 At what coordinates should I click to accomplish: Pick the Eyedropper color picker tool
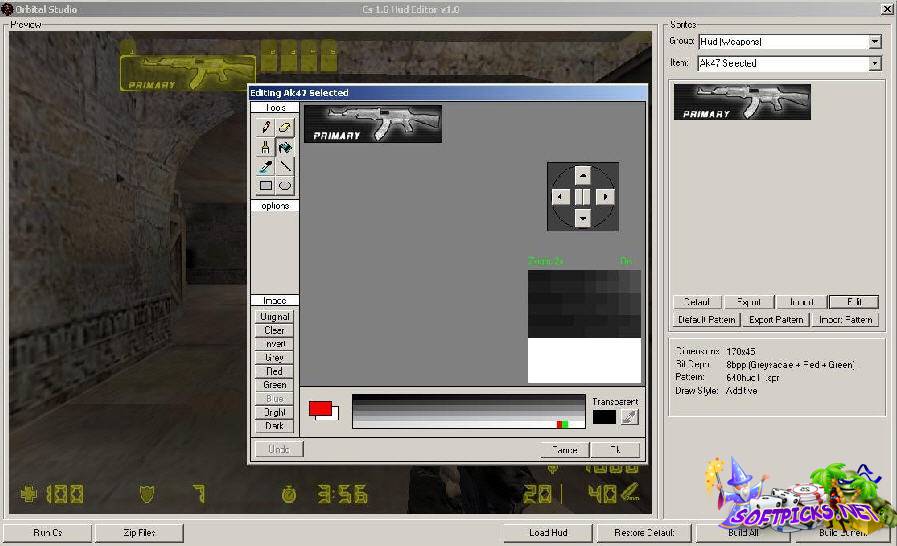click(266, 167)
